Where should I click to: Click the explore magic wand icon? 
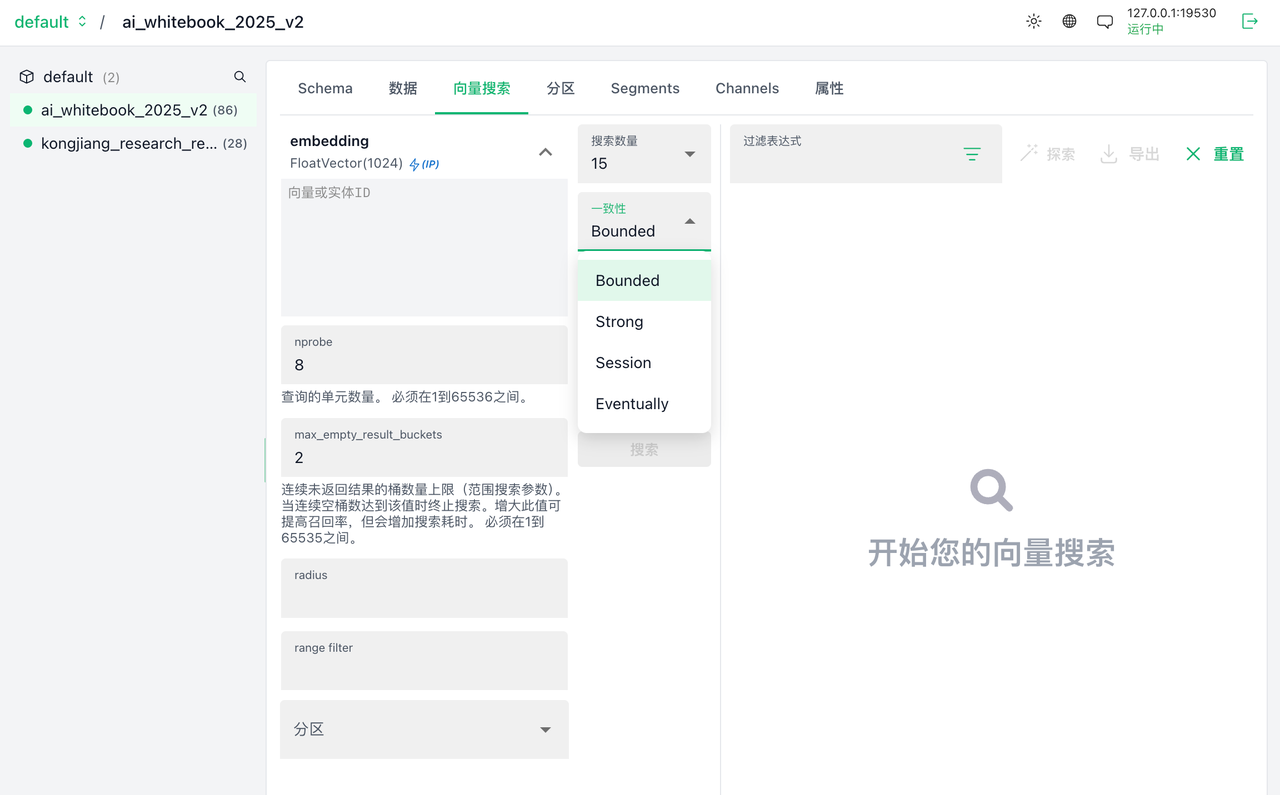(1028, 154)
